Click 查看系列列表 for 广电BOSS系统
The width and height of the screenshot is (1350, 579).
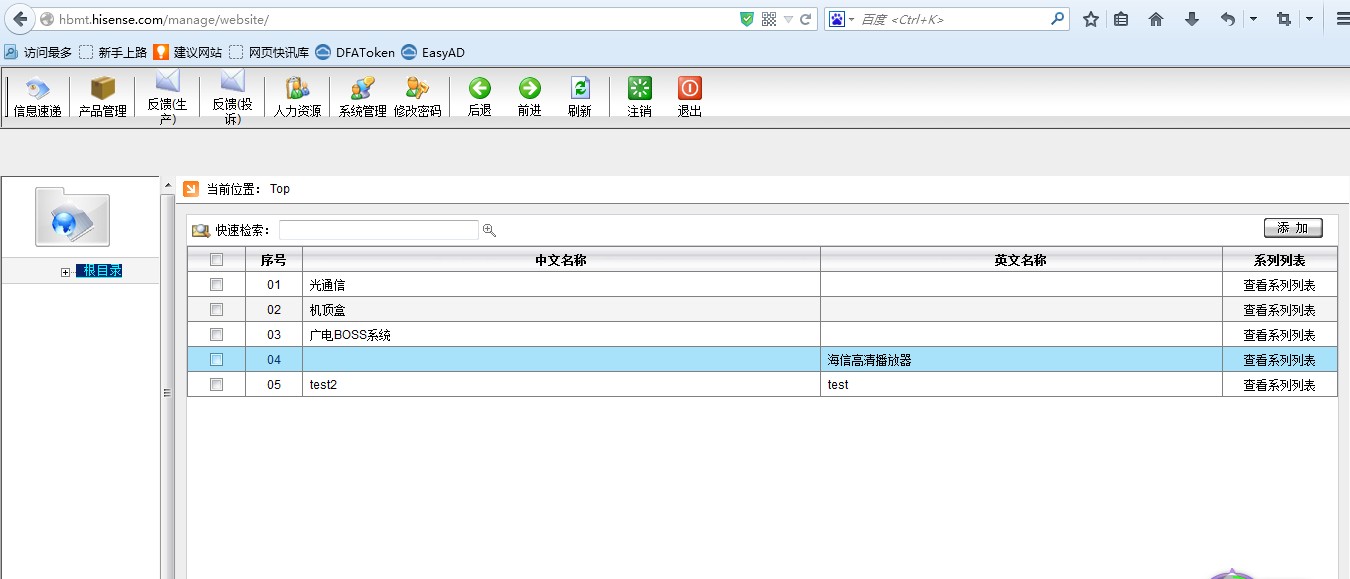[x=1279, y=335]
